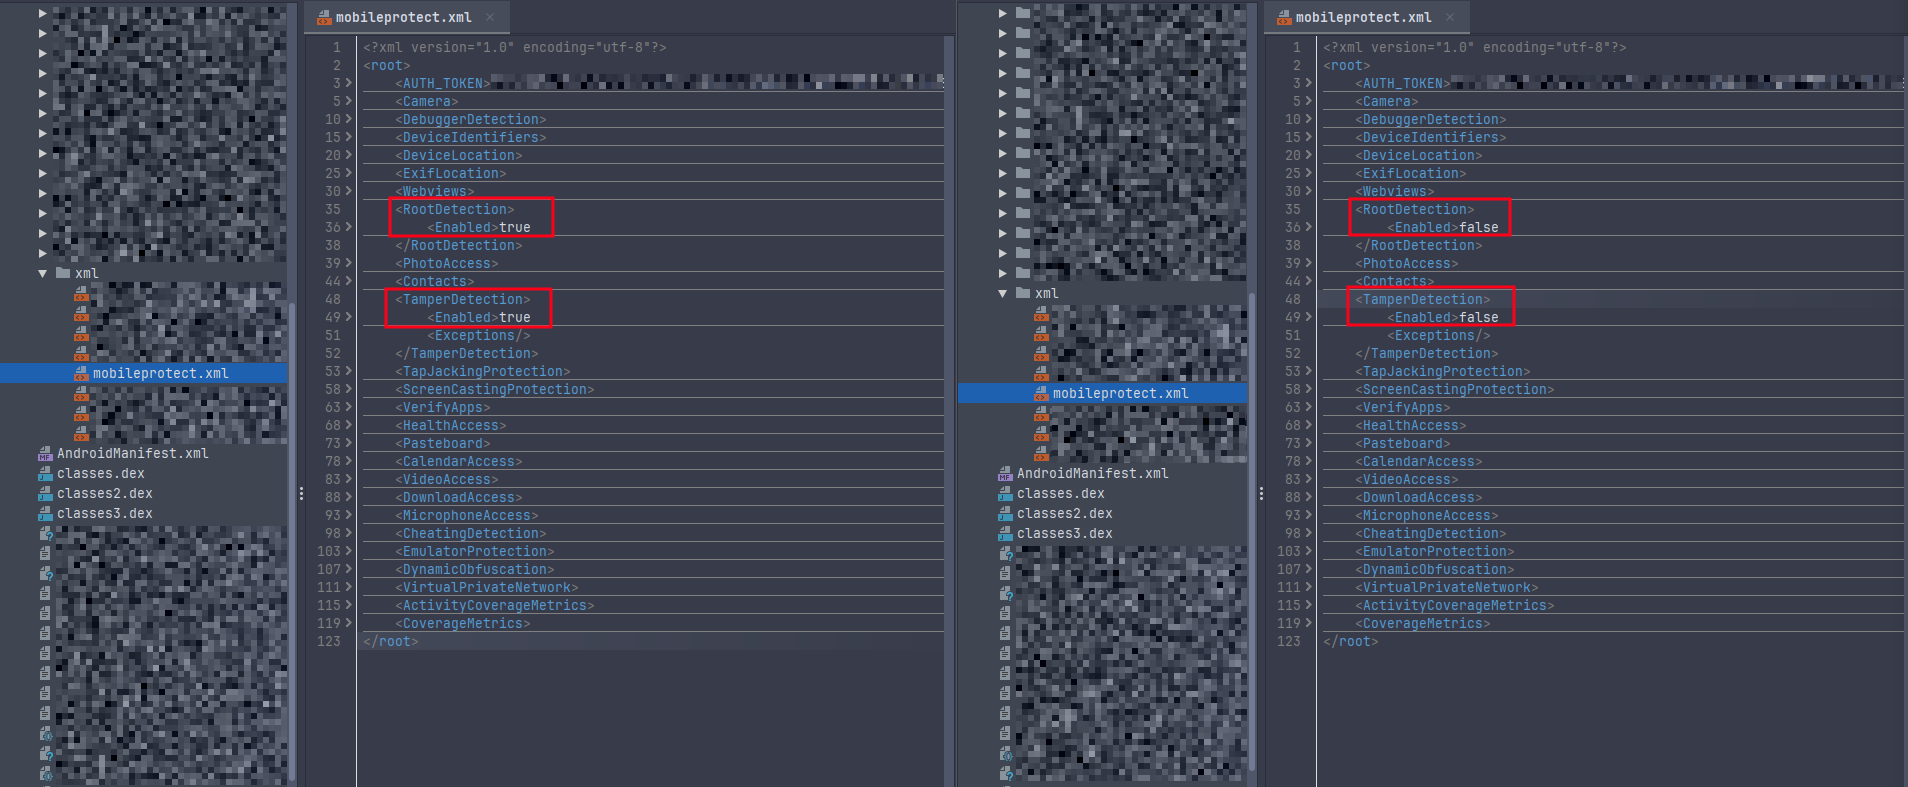Click file icon on right mobileprotect.xml tab
The height and width of the screenshot is (787, 1908).
tap(1284, 18)
